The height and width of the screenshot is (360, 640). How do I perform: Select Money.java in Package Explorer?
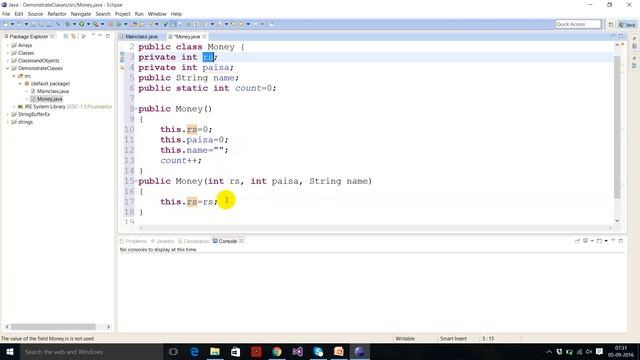pos(49,99)
